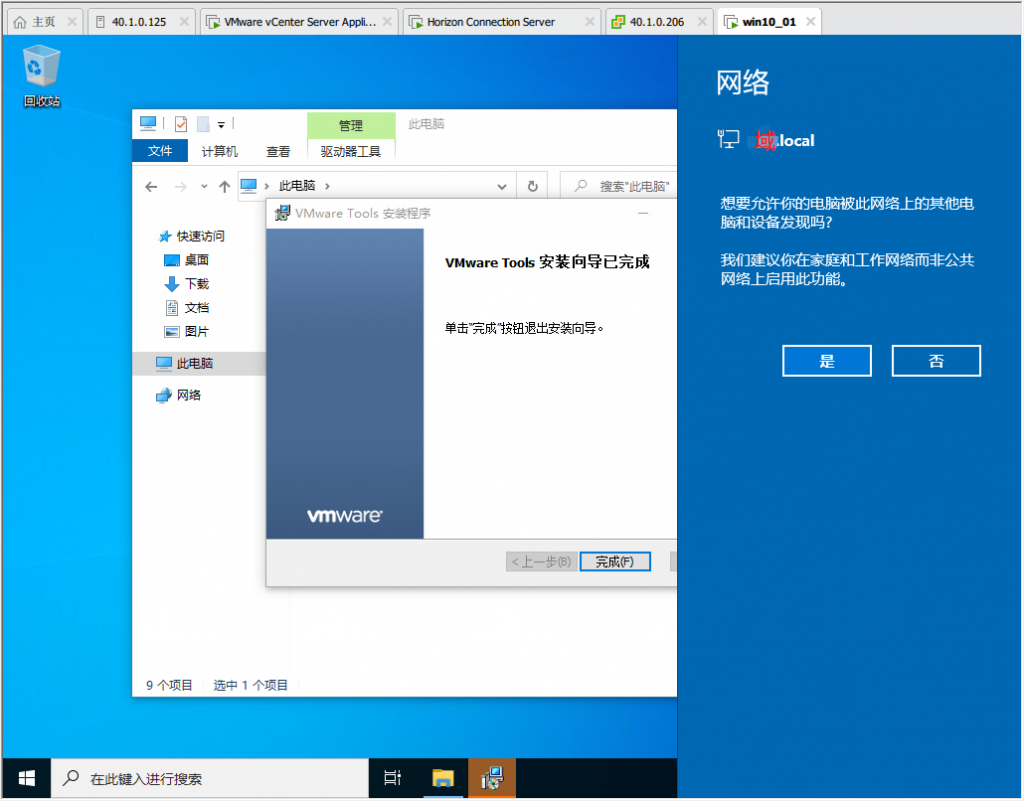Expand the chevron after 此电脑 breadcrumb
This screenshot has height=801, width=1024.
pyautogui.click(x=327, y=187)
